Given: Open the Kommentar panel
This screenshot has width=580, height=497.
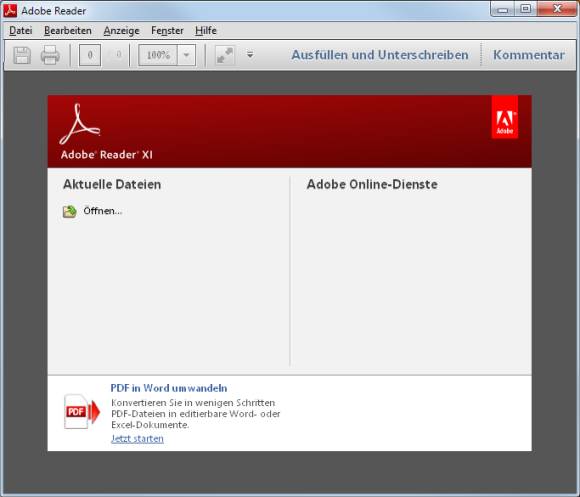Looking at the screenshot, I should pyautogui.click(x=529, y=55).
